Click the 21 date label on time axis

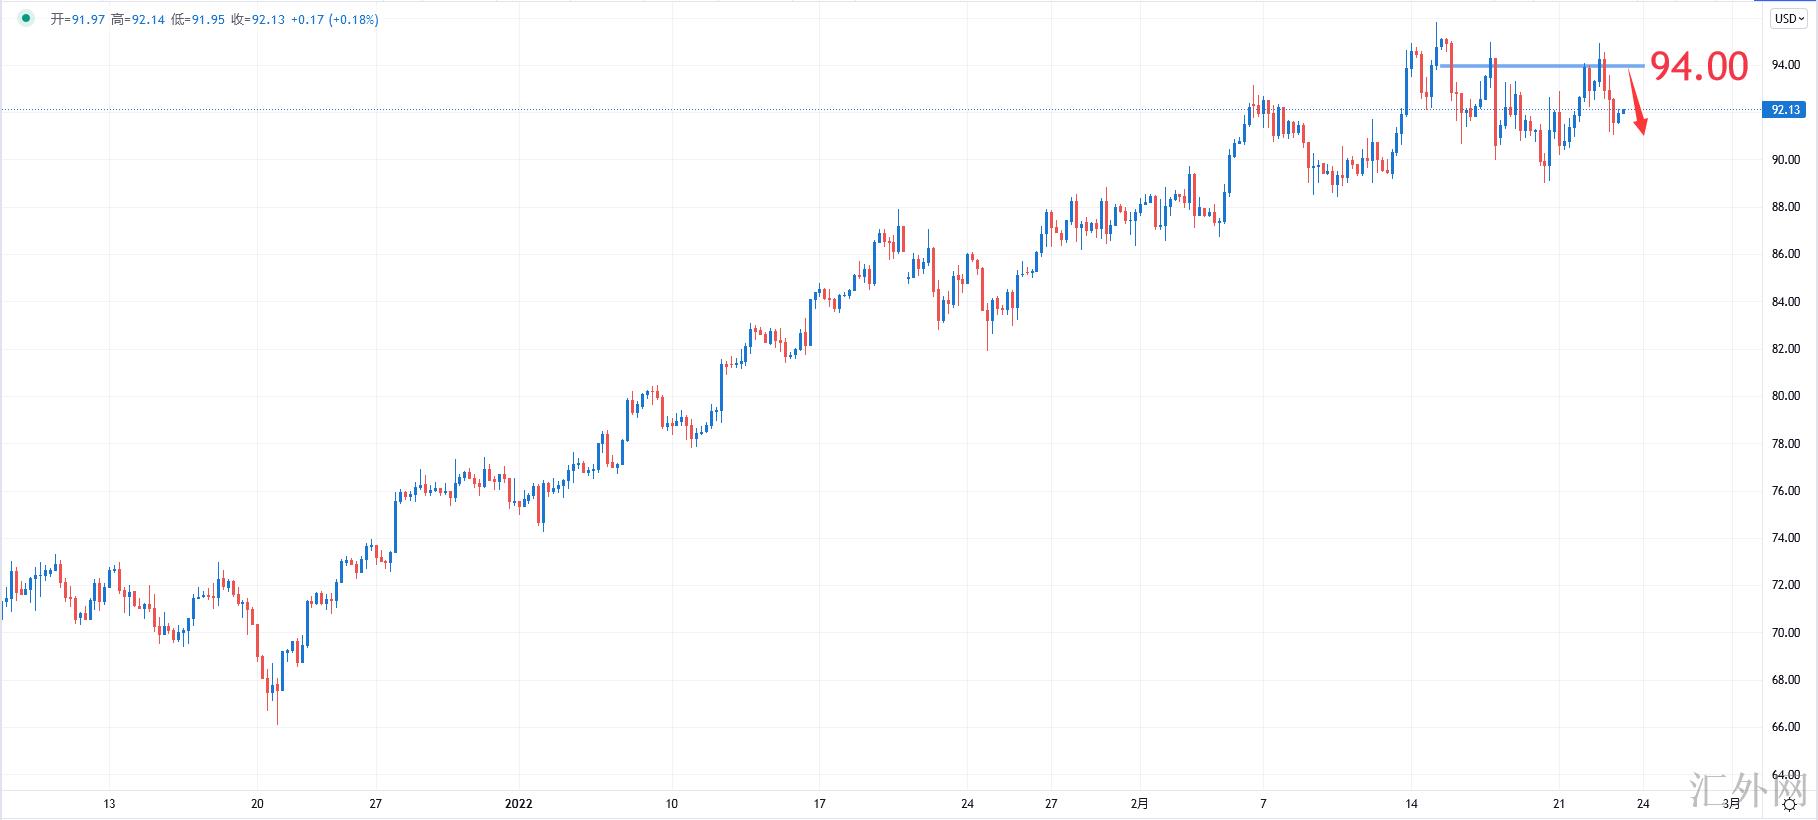click(1558, 804)
